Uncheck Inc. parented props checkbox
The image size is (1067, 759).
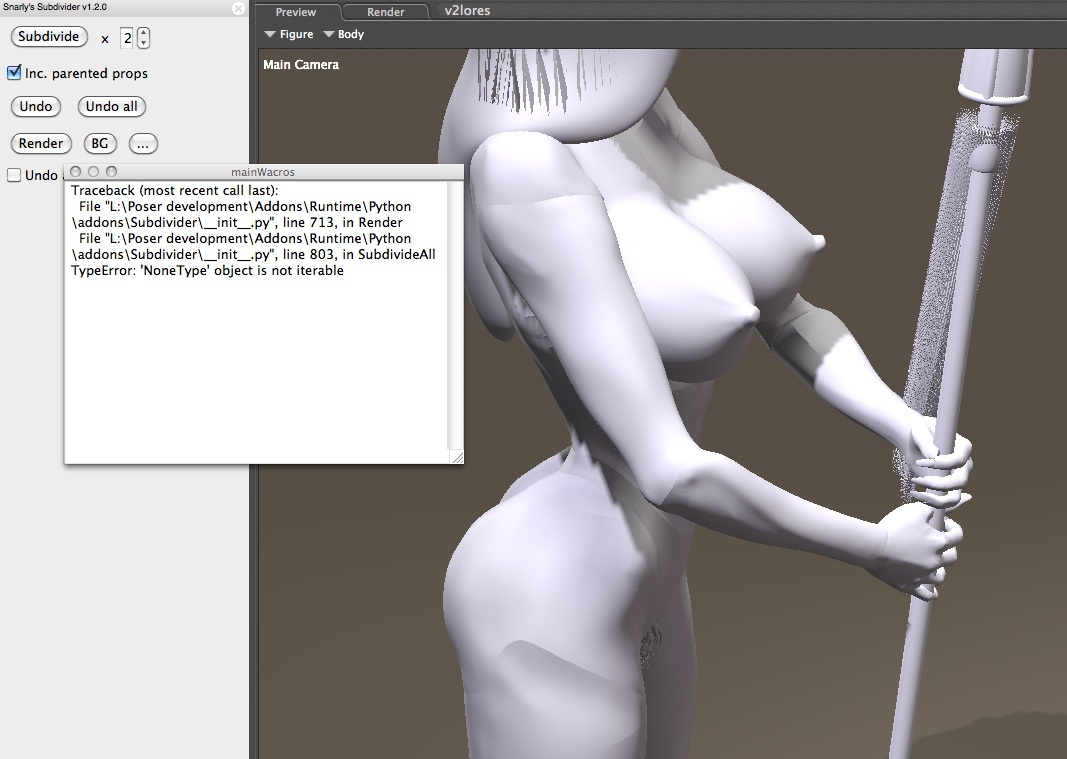(14, 73)
